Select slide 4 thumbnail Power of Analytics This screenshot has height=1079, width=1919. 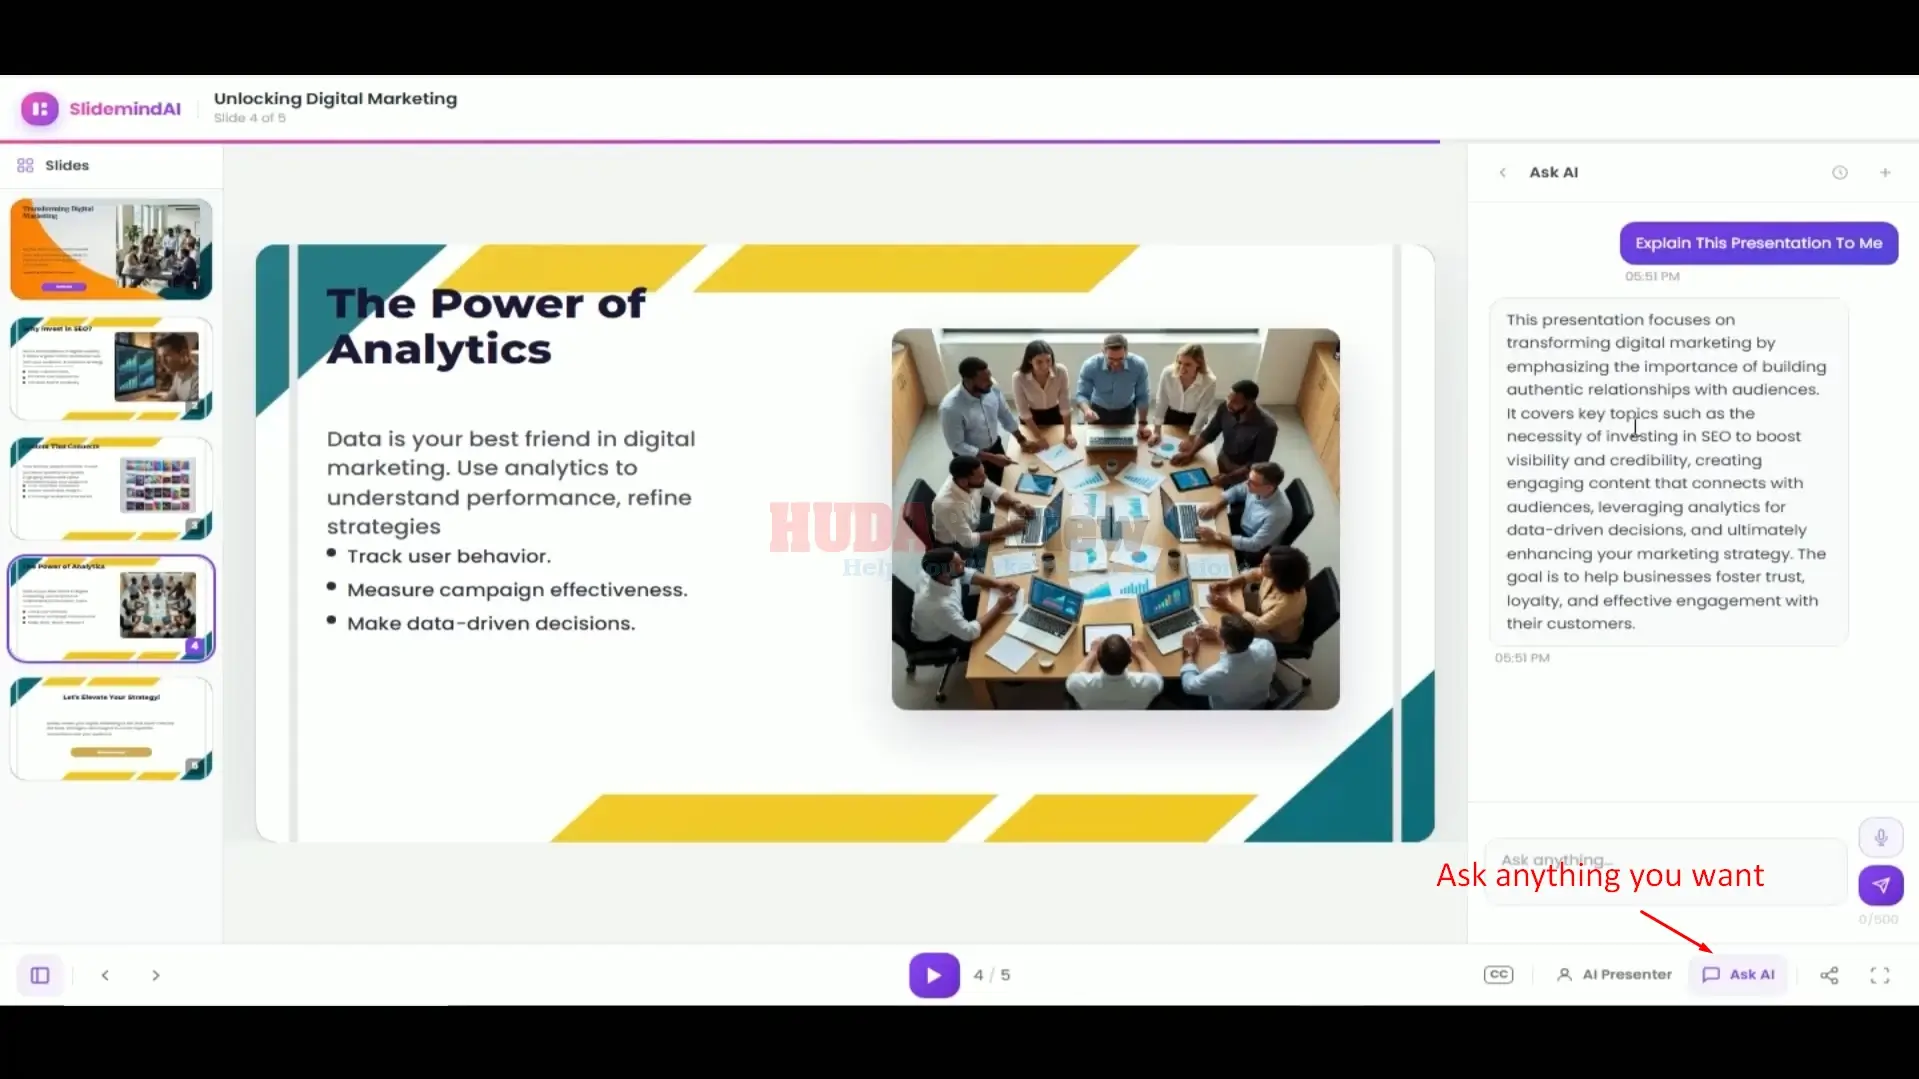111,608
